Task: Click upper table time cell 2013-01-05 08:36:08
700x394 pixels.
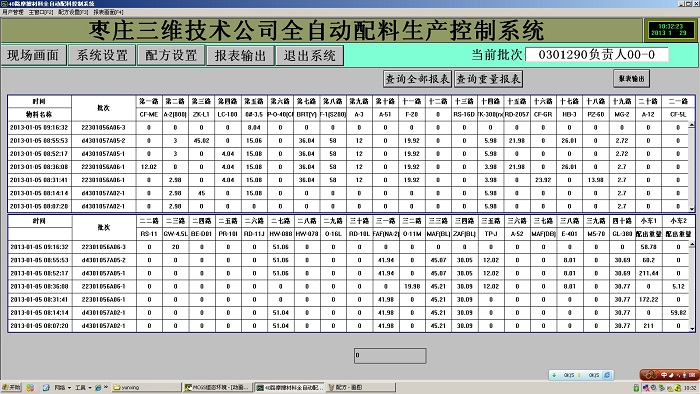Action: point(39,167)
